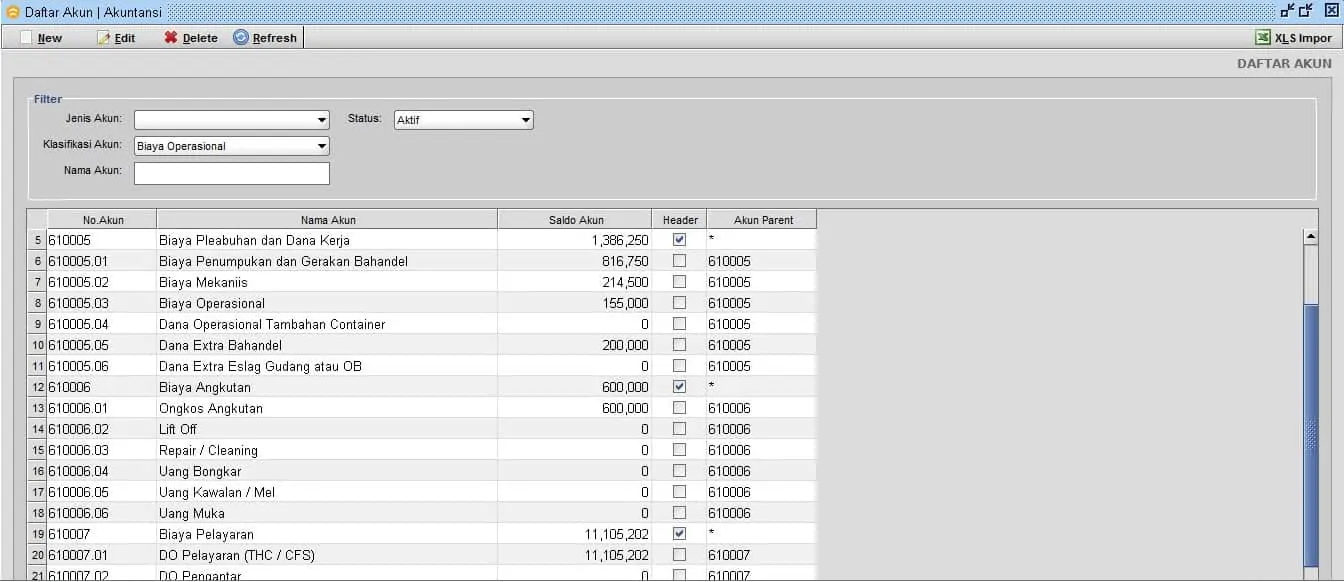Toggle Header checkbox for DO Pelayaran (THC / CFS)

[679, 555]
